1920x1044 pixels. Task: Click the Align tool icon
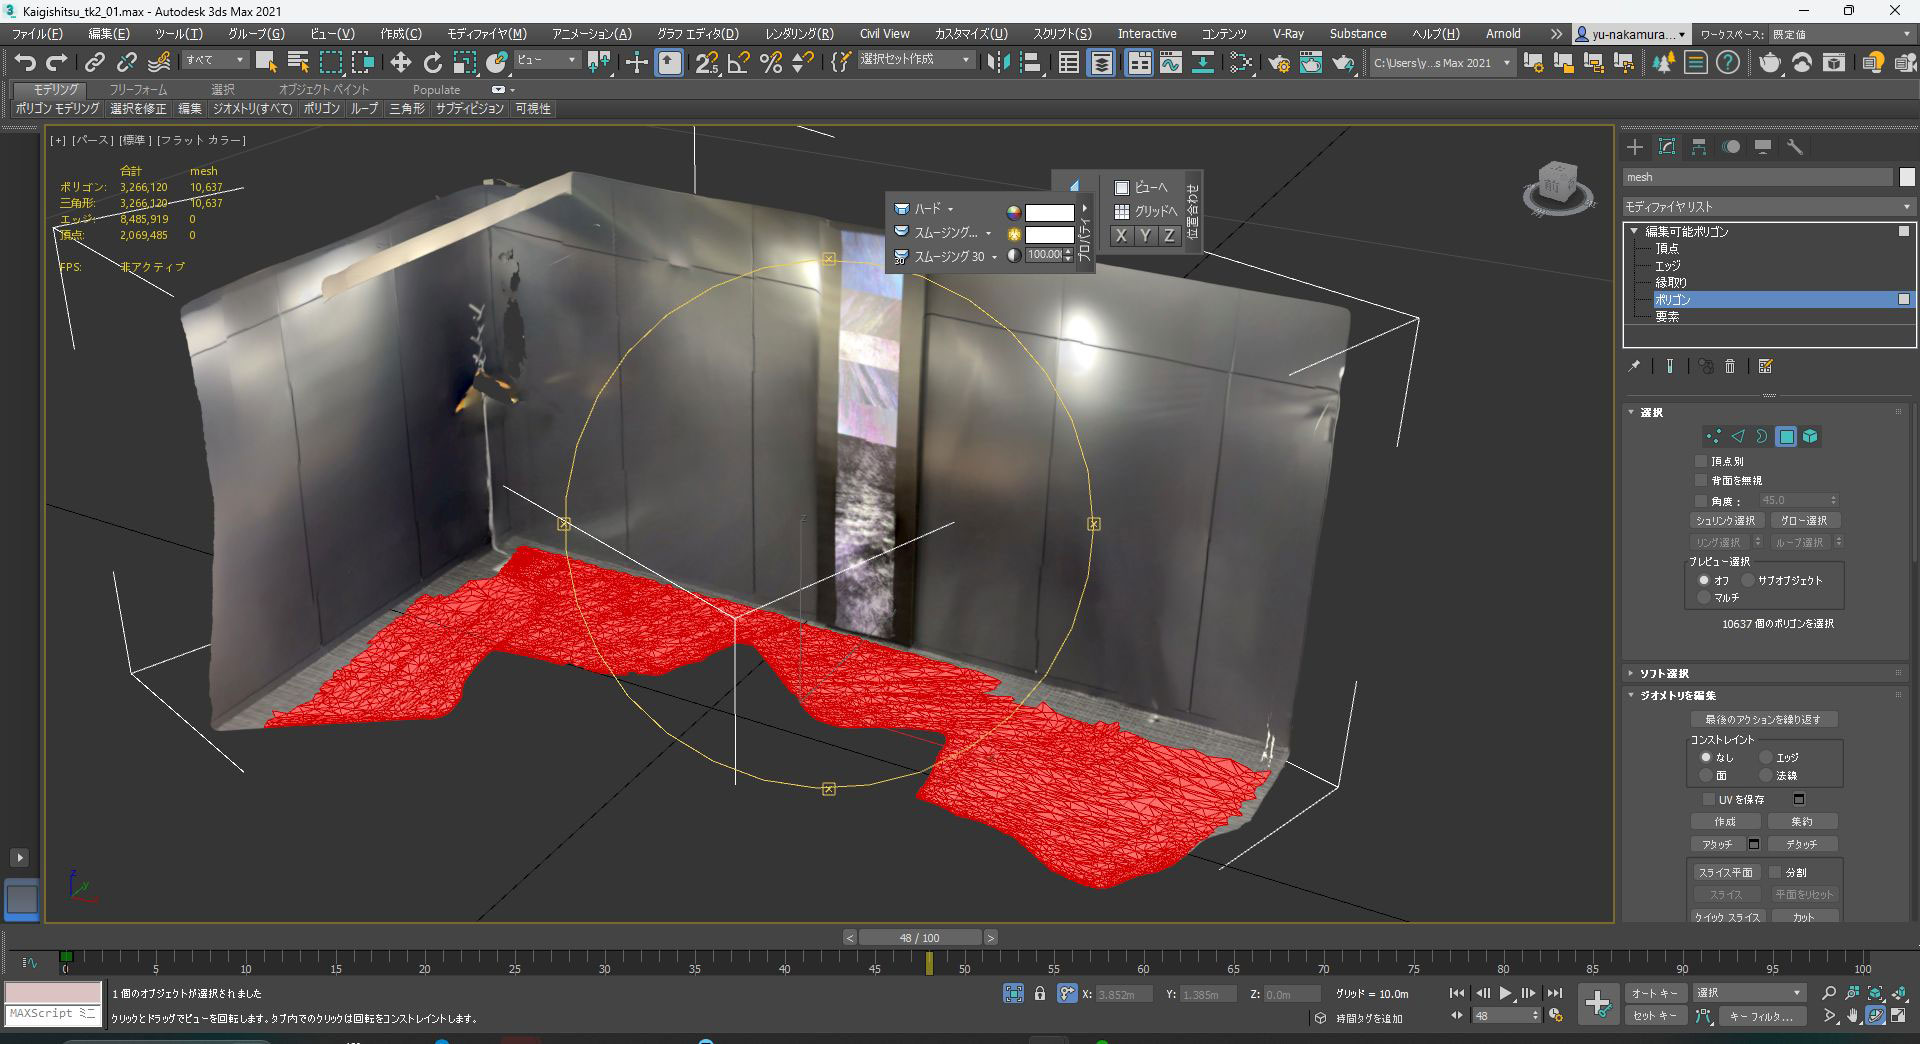coord(1030,63)
